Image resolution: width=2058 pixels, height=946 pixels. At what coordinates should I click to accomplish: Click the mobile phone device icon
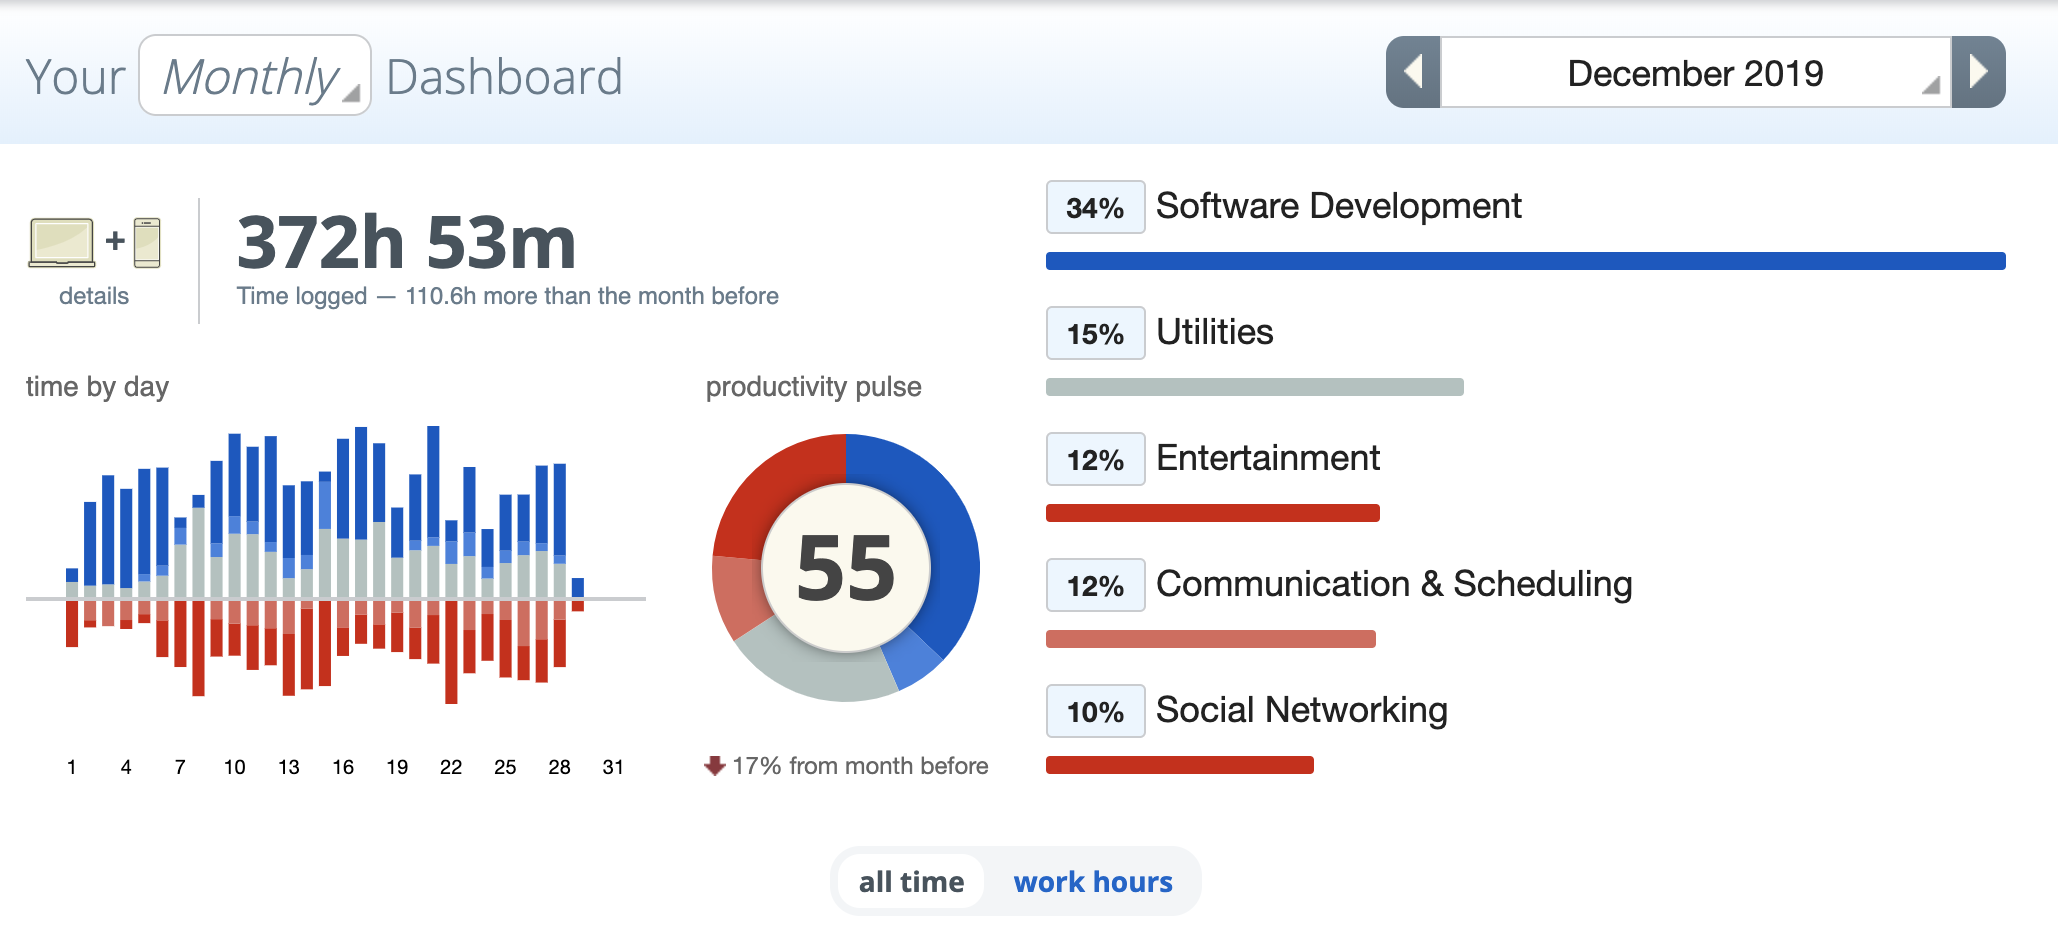[147, 242]
